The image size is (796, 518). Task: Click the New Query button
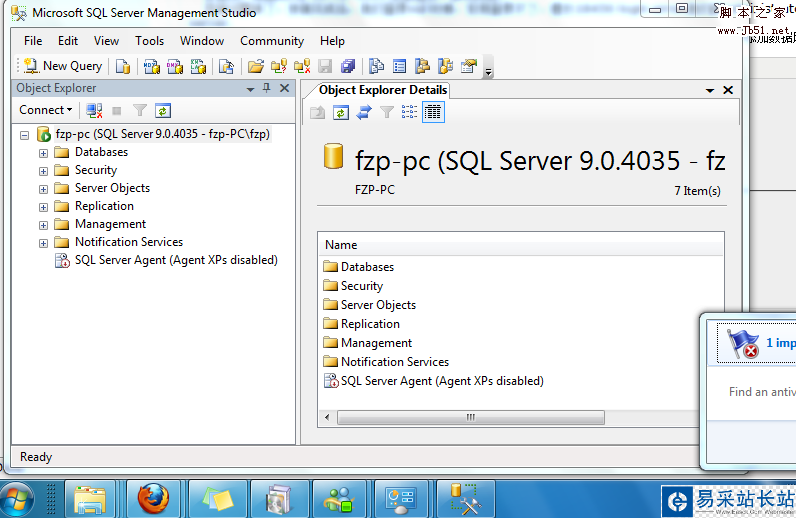[x=63, y=66]
